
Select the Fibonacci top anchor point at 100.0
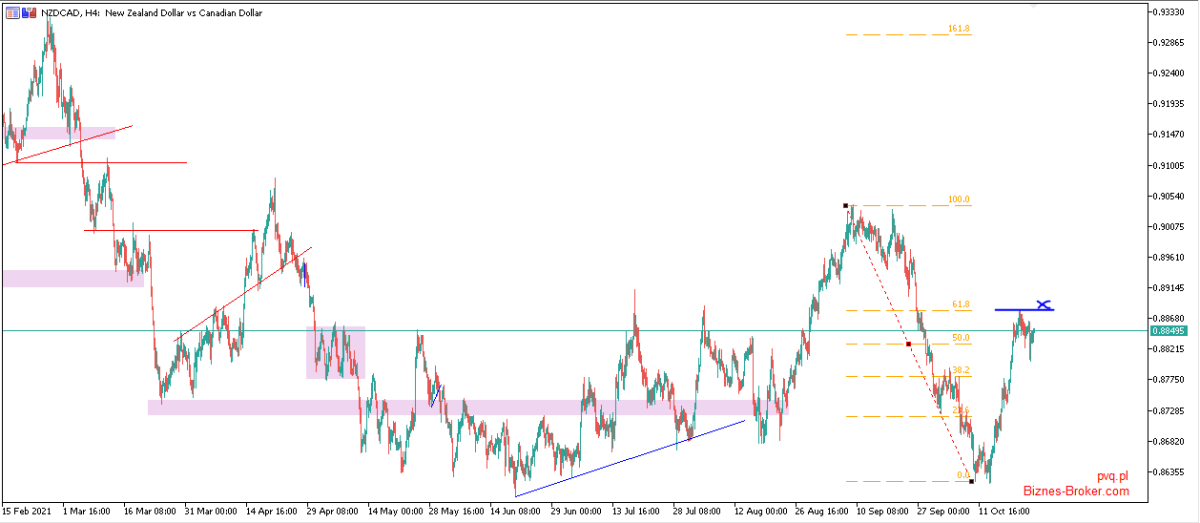click(x=846, y=206)
